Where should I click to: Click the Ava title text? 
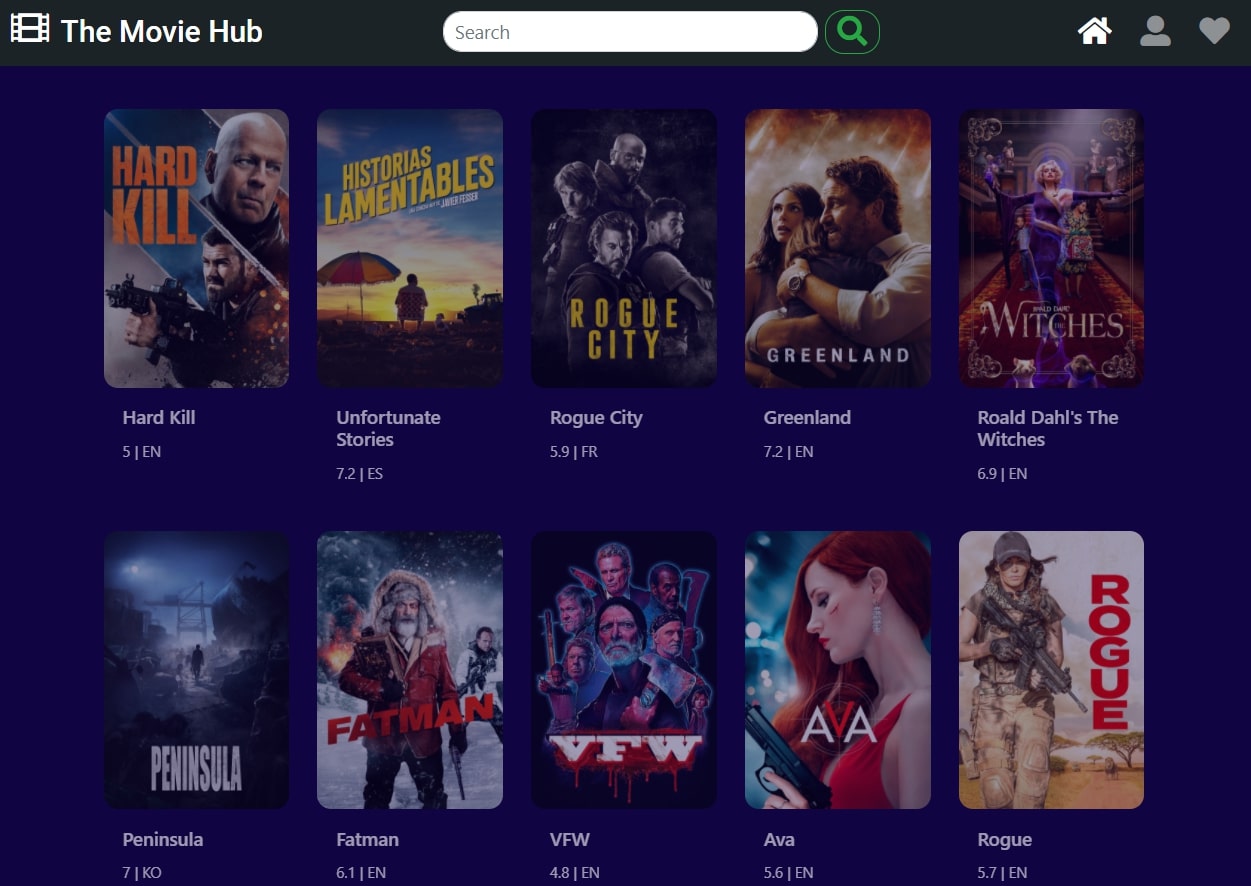(779, 840)
